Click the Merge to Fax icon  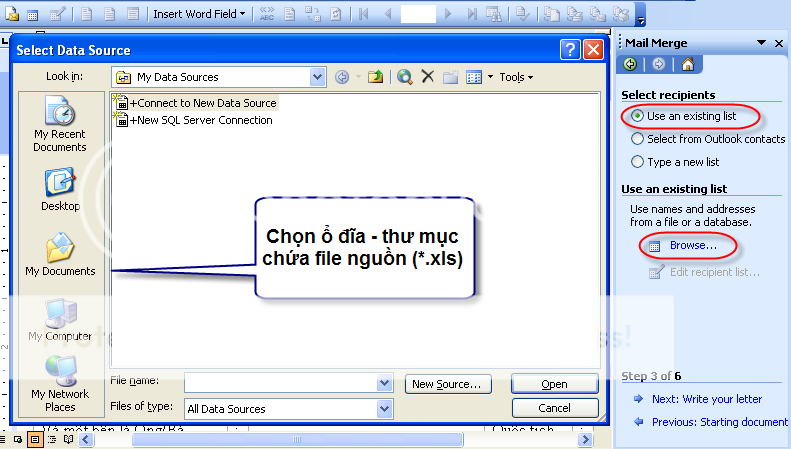pyautogui.click(x=621, y=14)
